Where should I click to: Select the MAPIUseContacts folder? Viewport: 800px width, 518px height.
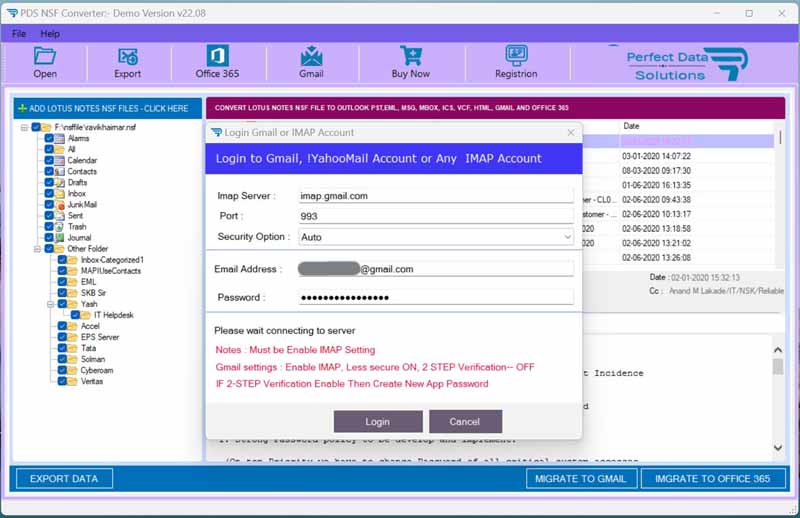(x=111, y=271)
